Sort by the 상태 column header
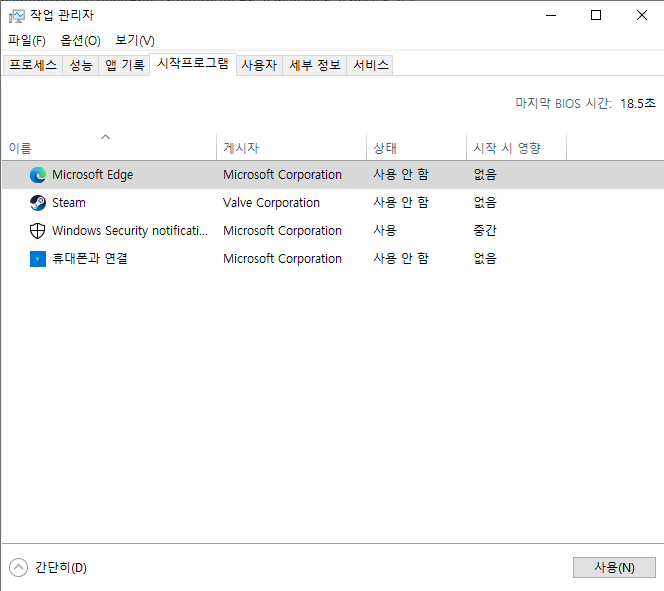Viewport: 664px width, 591px height. (x=416, y=147)
